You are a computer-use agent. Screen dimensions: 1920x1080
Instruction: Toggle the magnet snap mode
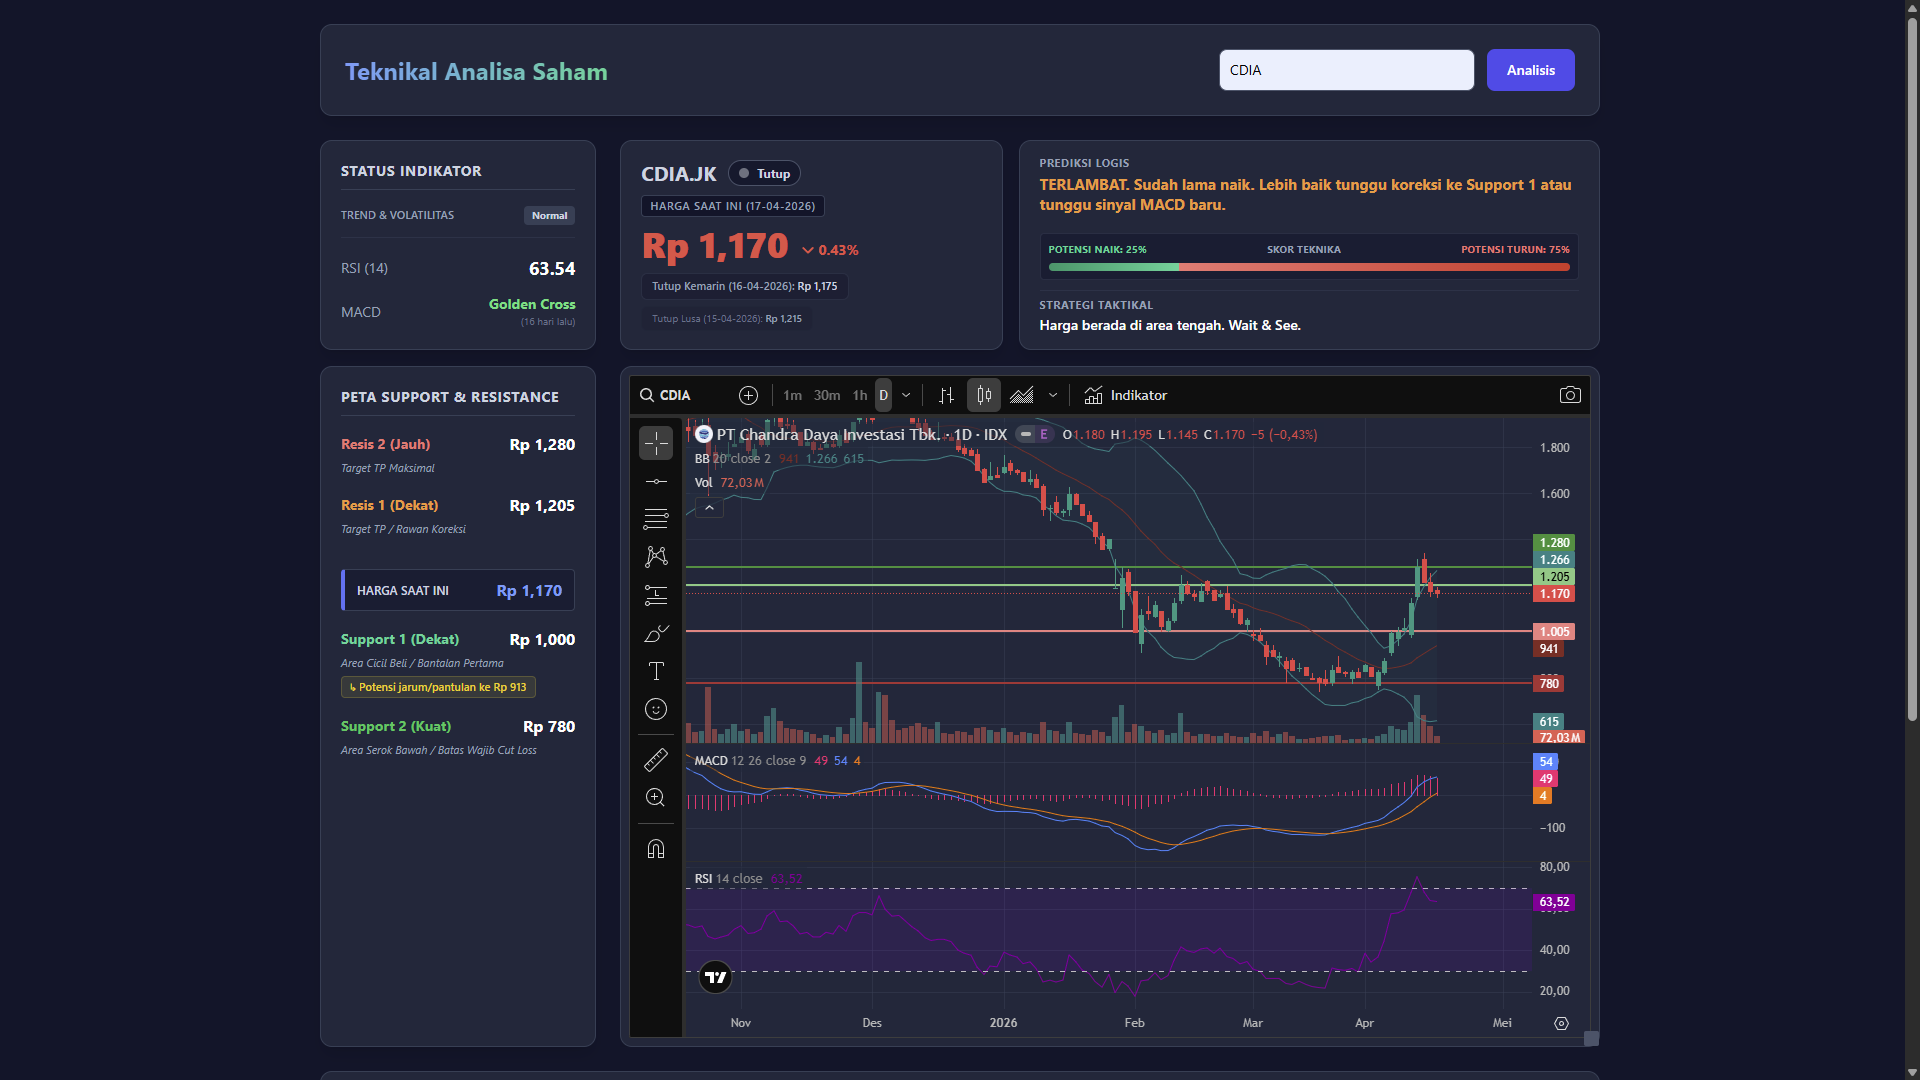(x=656, y=849)
